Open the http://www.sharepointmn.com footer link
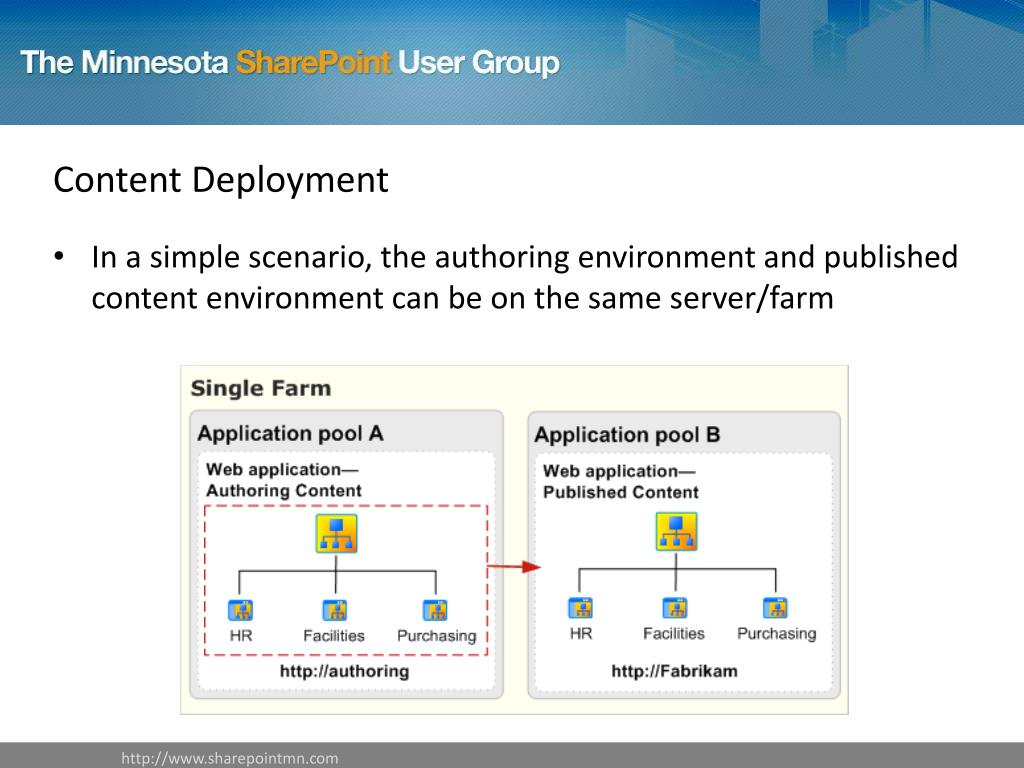This screenshot has width=1024, height=768. [x=230, y=758]
